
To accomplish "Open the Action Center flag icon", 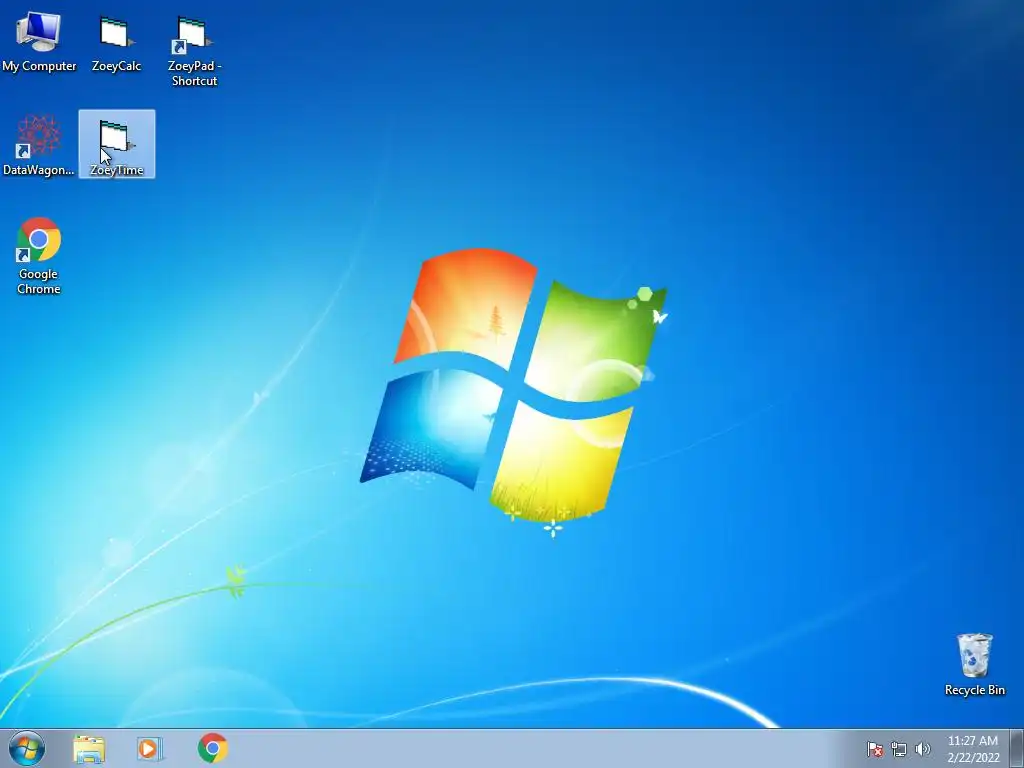I will [x=874, y=749].
